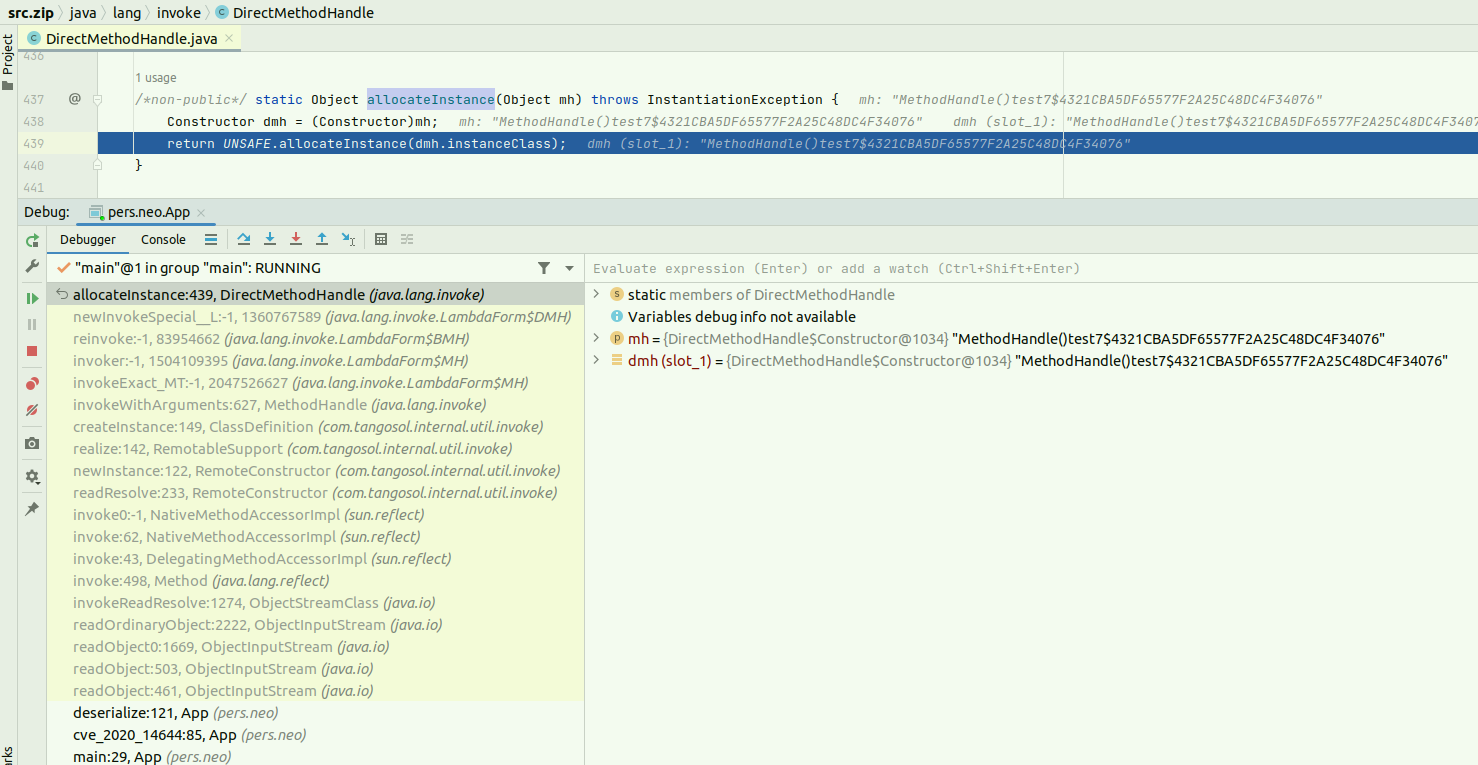Select frame invoke0:-1, NativeMethodAccessorImpl
Image resolution: width=1478 pixels, height=765 pixels.
point(315,515)
